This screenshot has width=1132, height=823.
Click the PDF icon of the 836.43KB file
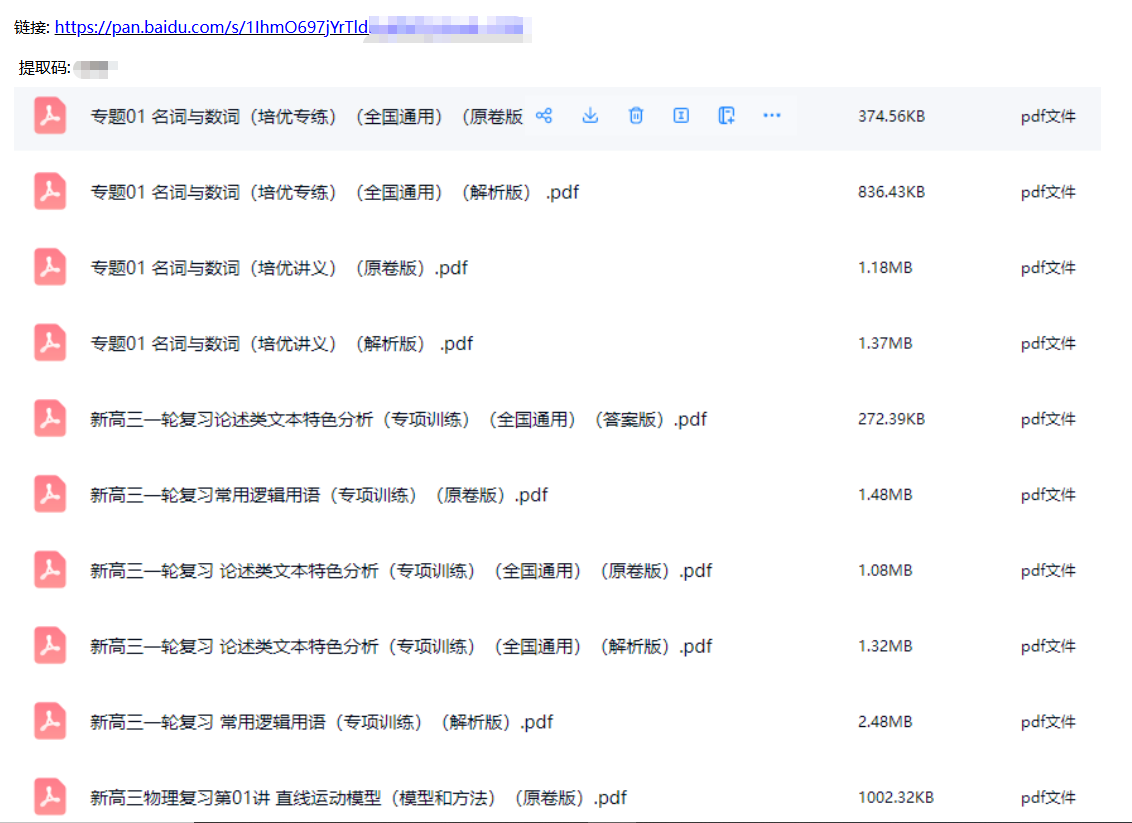tap(50, 191)
